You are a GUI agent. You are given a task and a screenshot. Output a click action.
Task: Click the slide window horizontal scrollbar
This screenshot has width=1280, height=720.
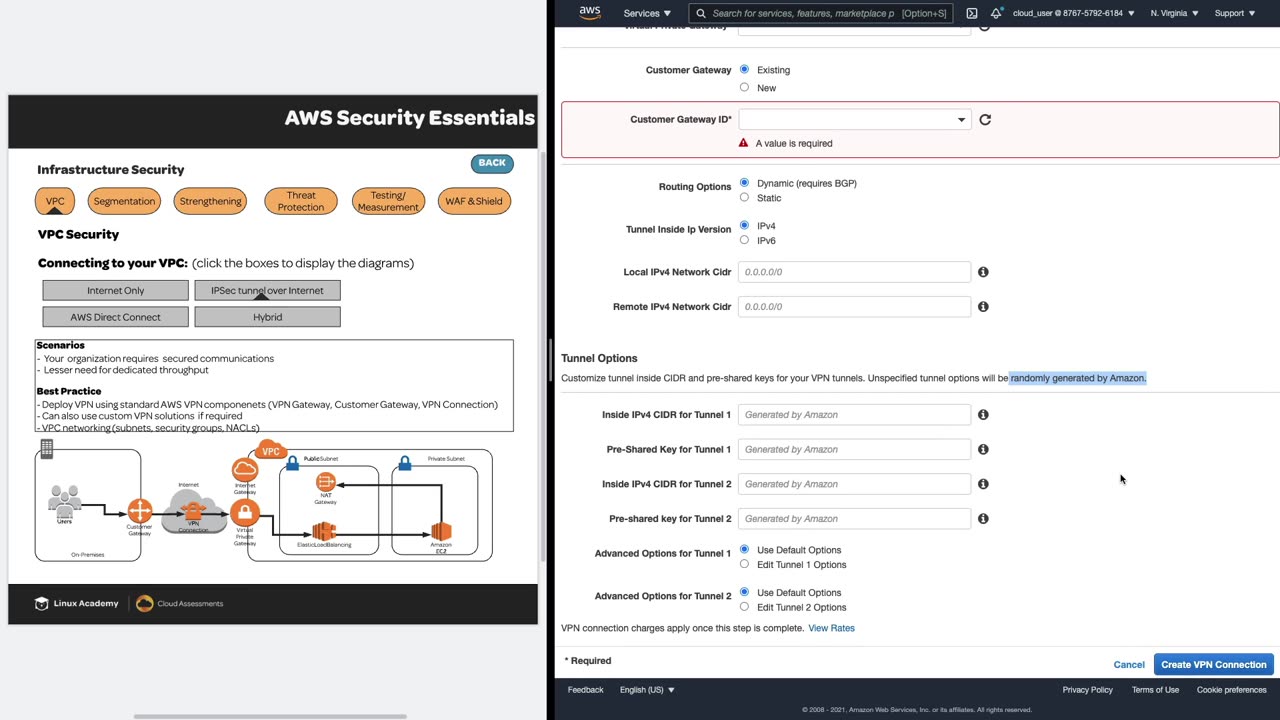click(270, 716)
